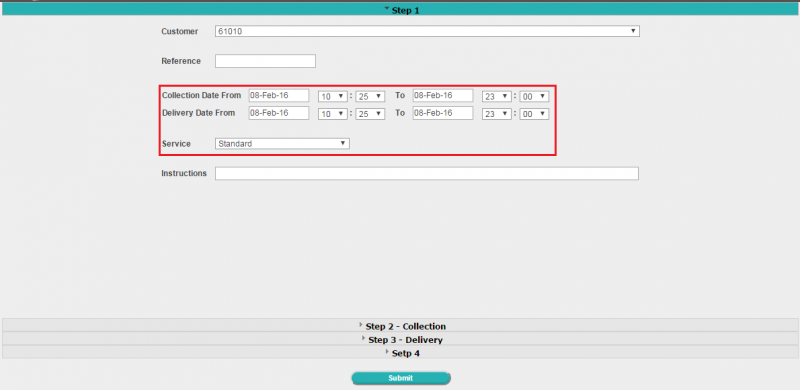The image size is (800, 390).
Task: Click the Reference label text
Action: (x=181, y=61)
